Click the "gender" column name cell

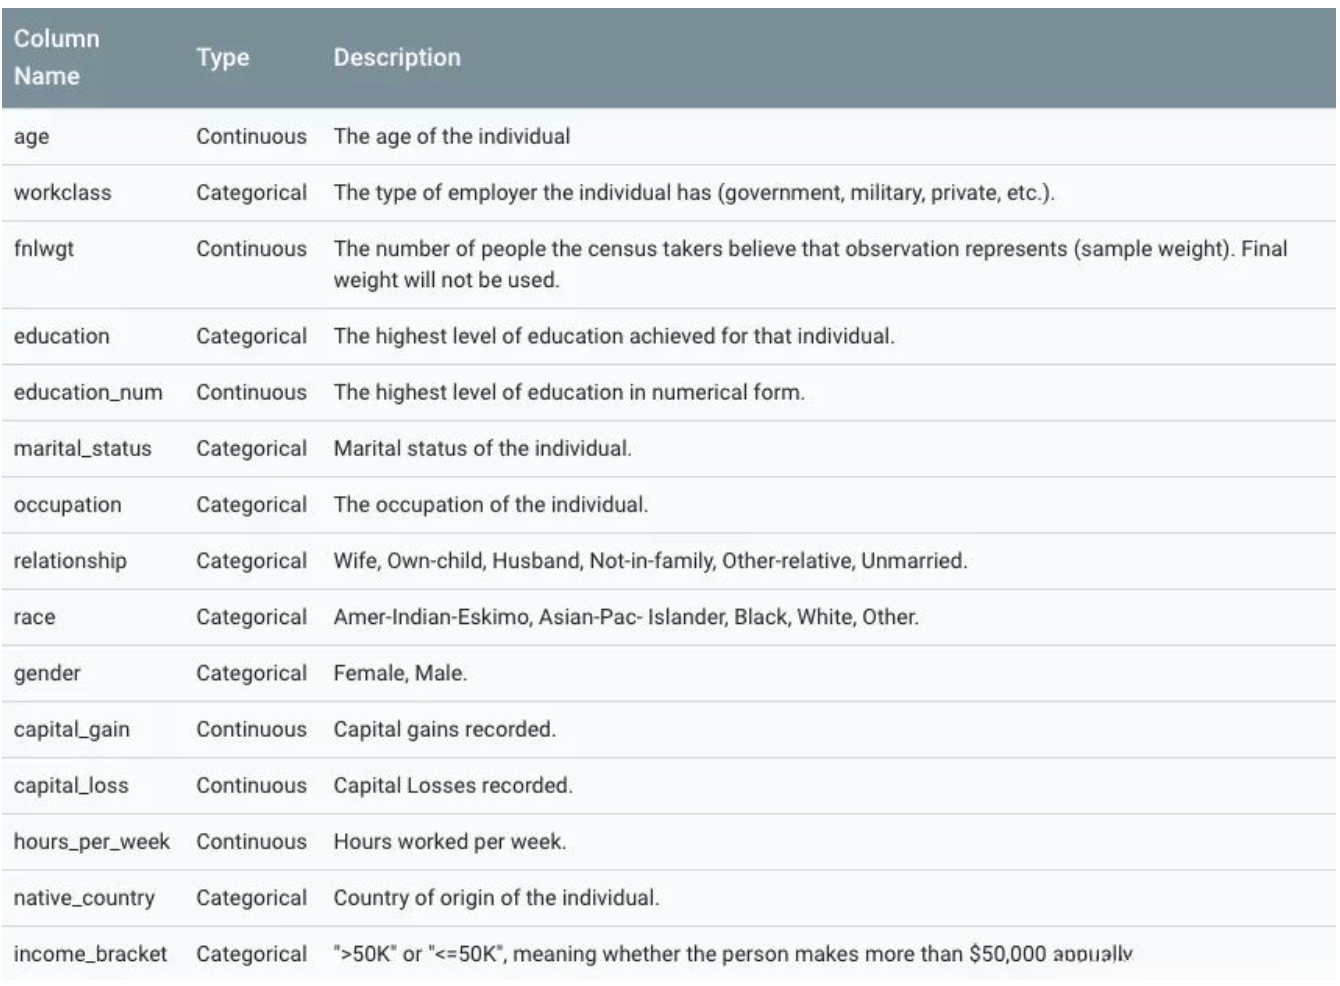pyautogui.click(x=47, y=673)
